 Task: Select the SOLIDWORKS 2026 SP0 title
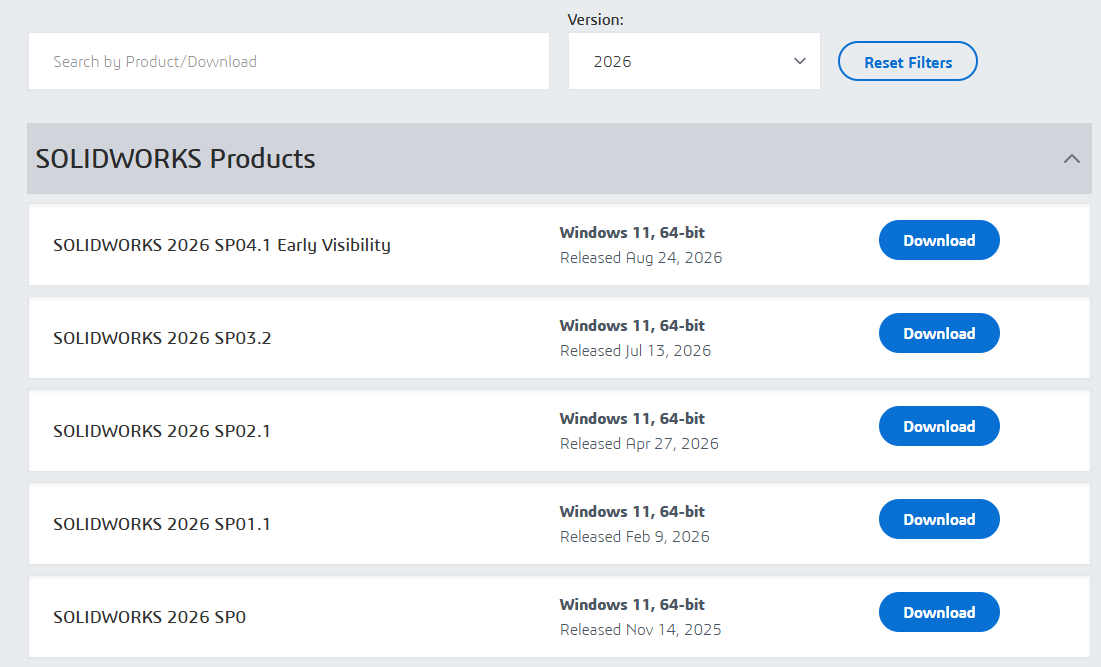(x=150, y=617)
